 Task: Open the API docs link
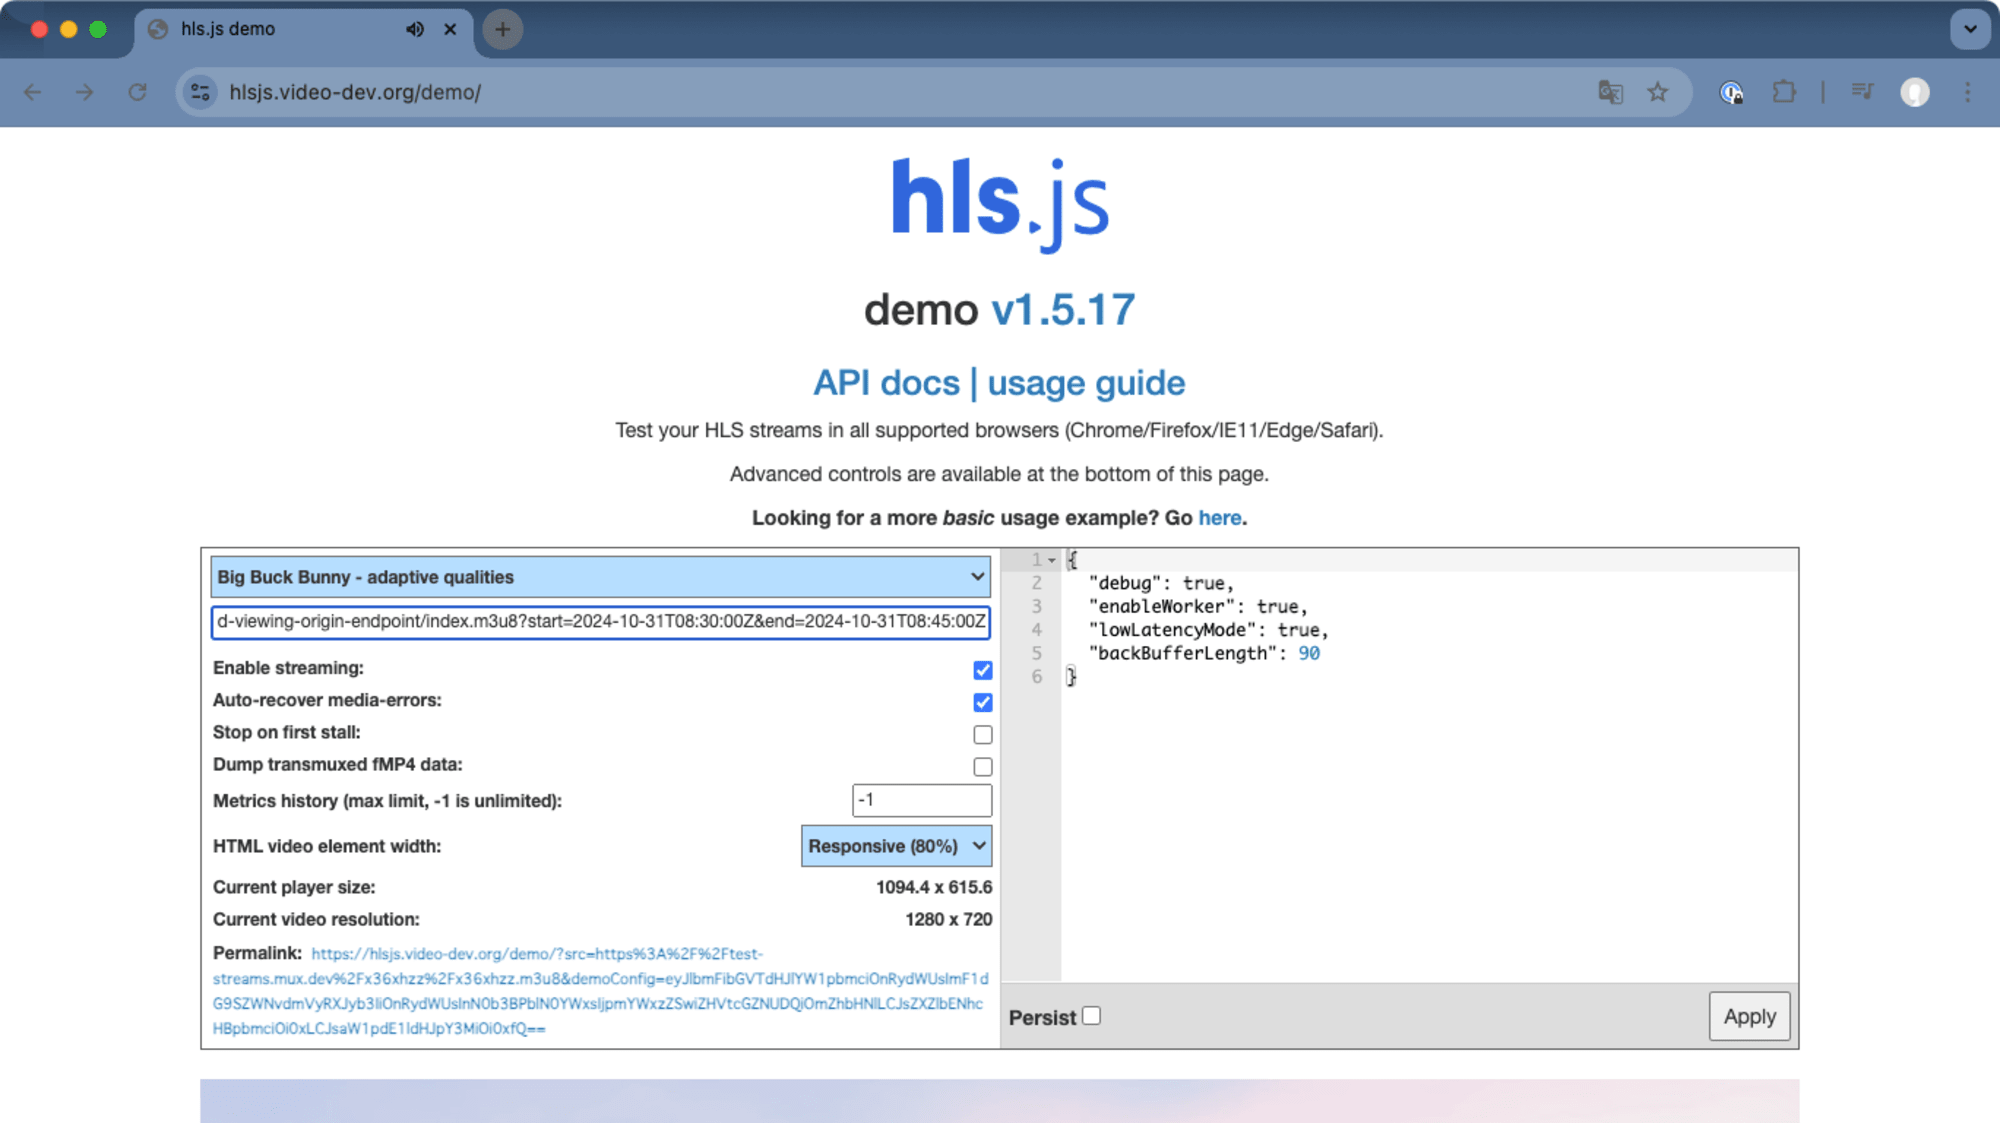coord(886,383)
